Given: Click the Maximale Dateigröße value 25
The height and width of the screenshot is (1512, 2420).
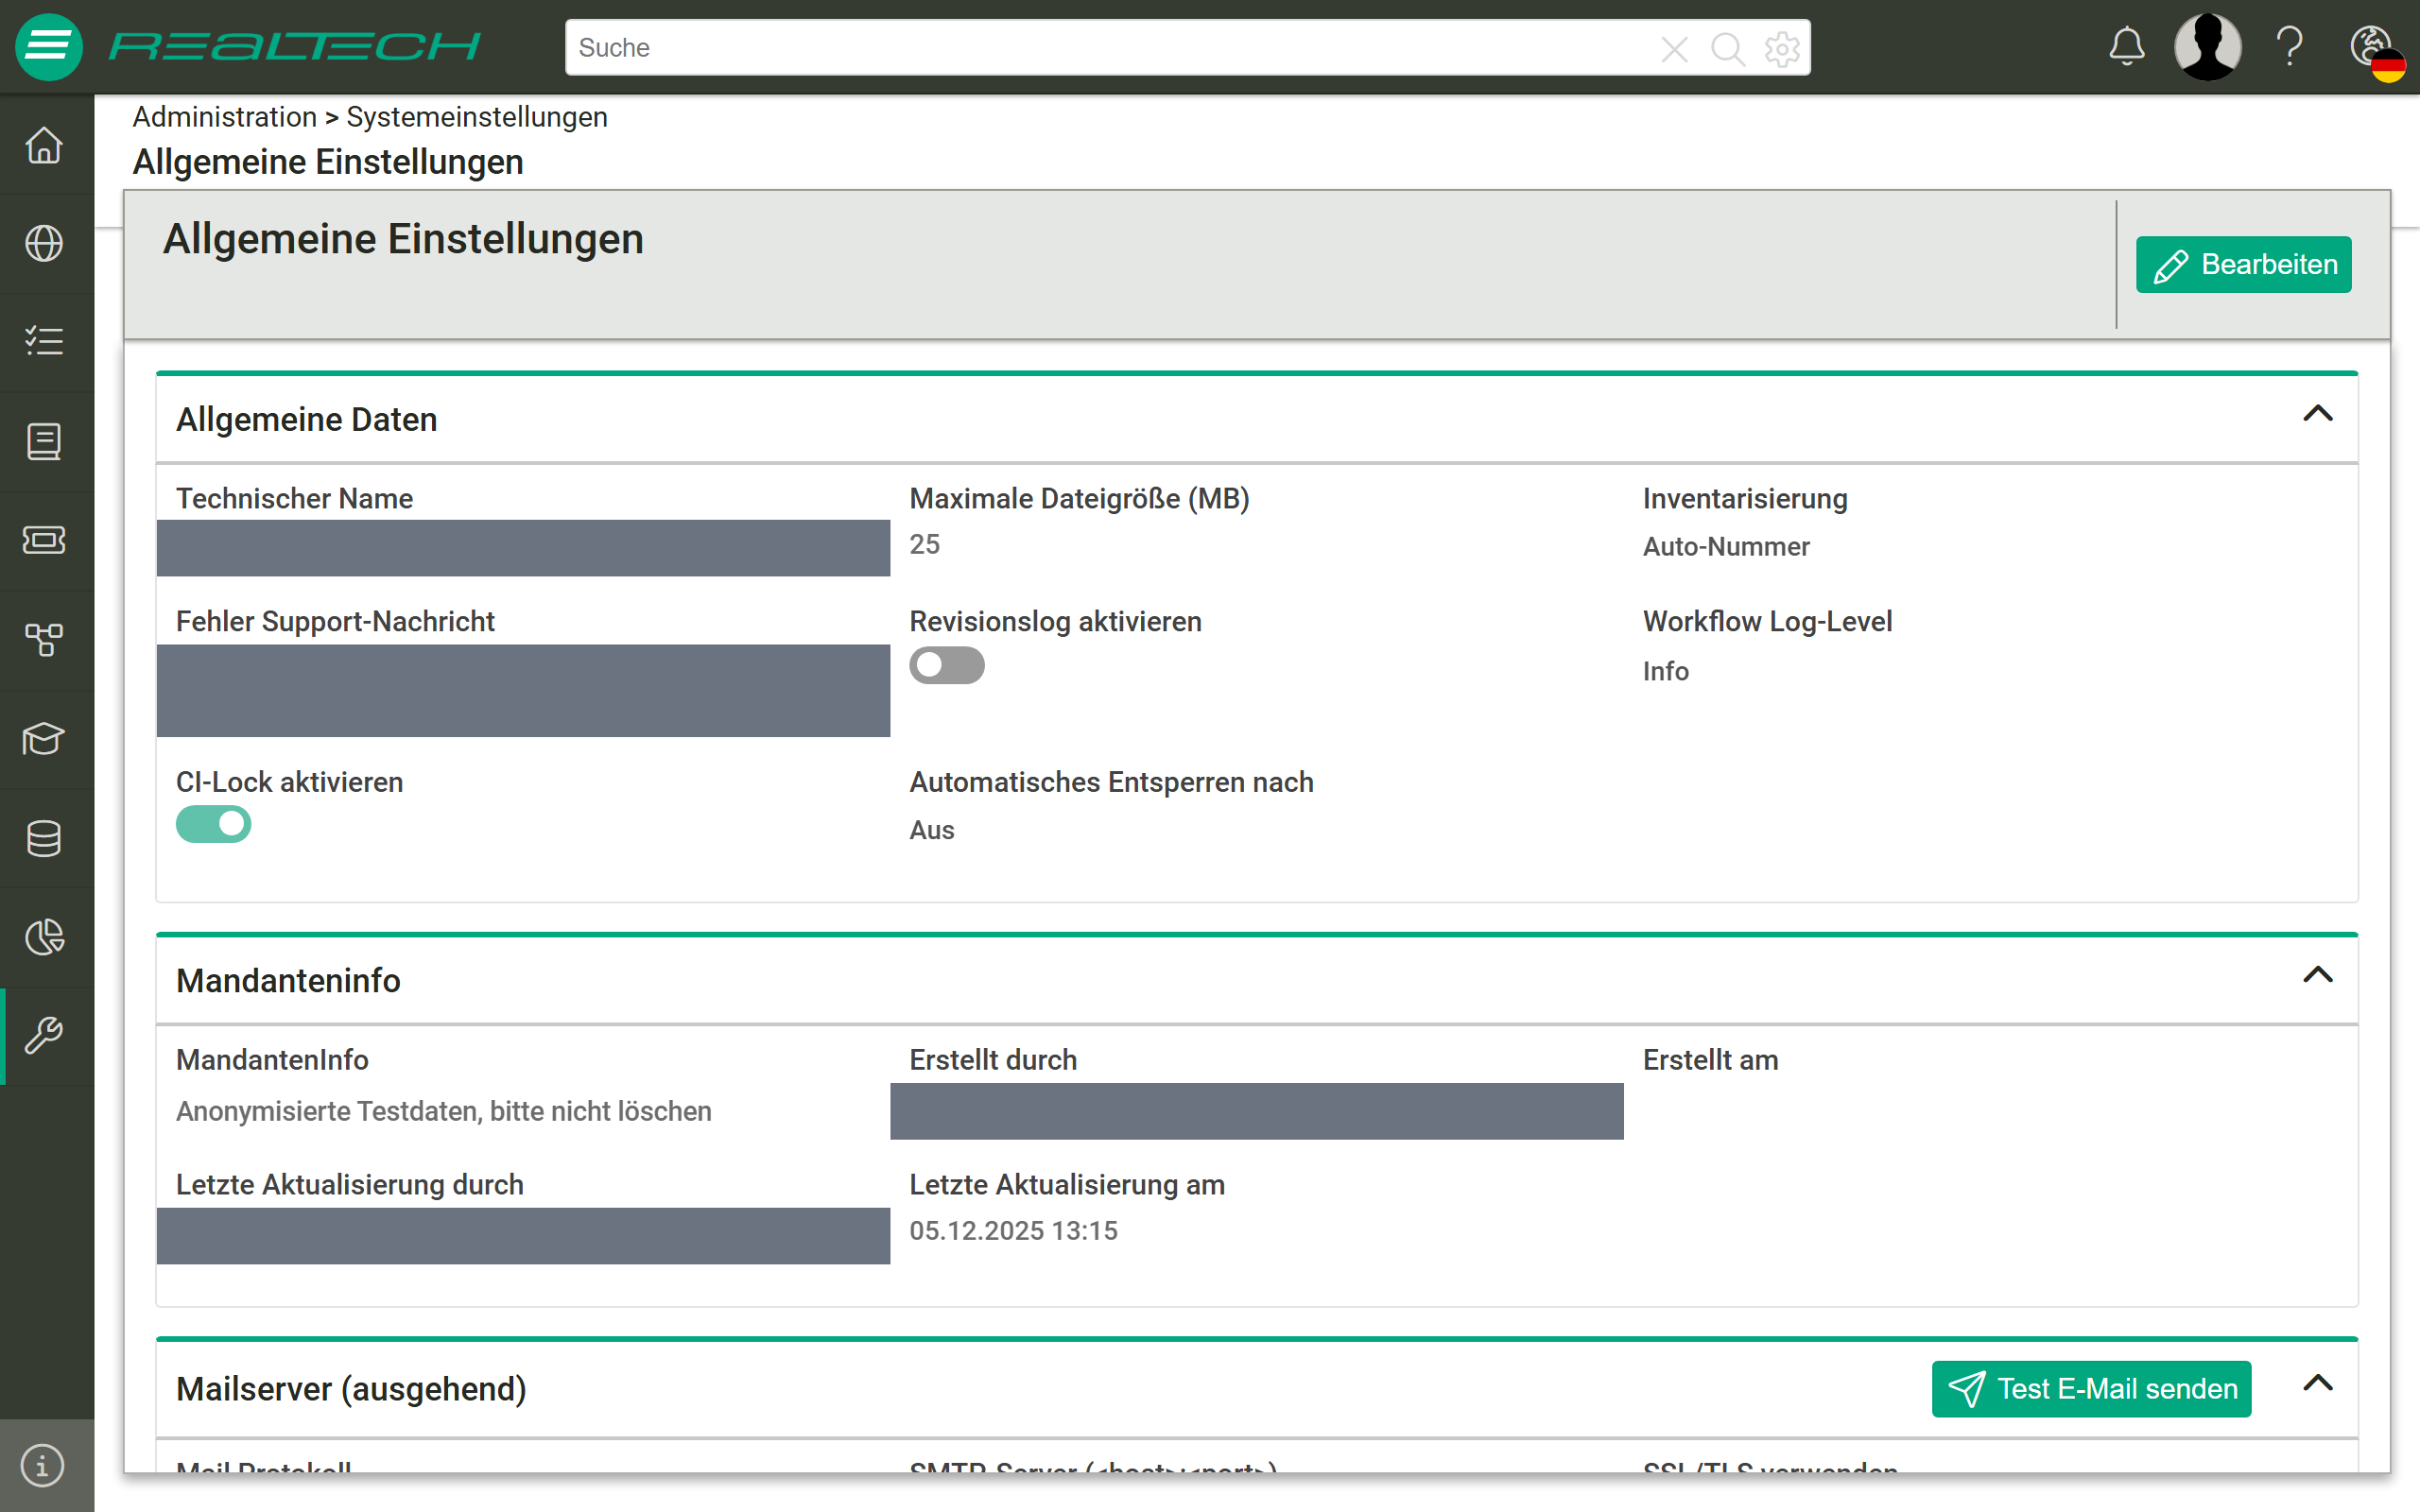Looking at the screenshot, I should tap(924, 545).
